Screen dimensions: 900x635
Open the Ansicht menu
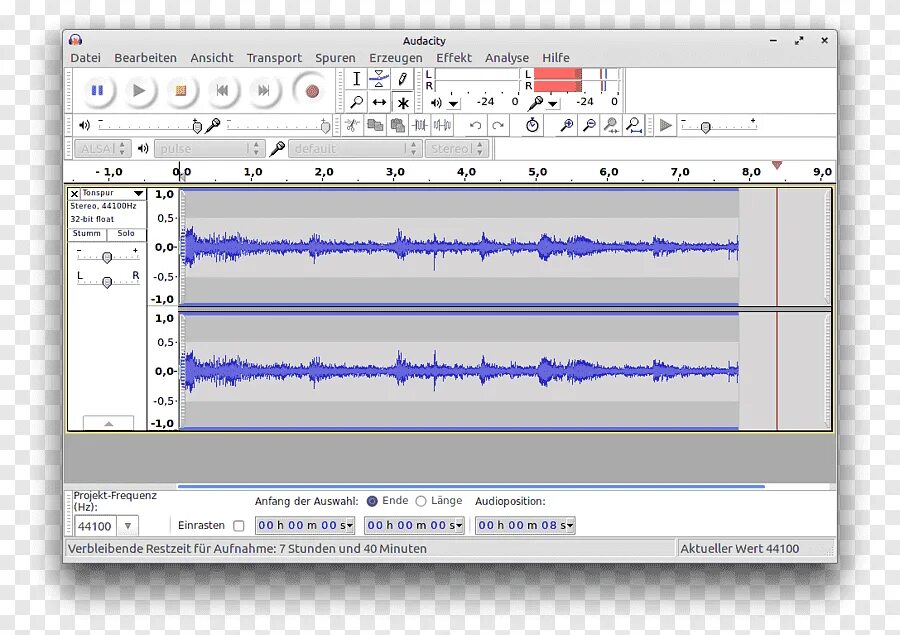click(x=212, y=57)
